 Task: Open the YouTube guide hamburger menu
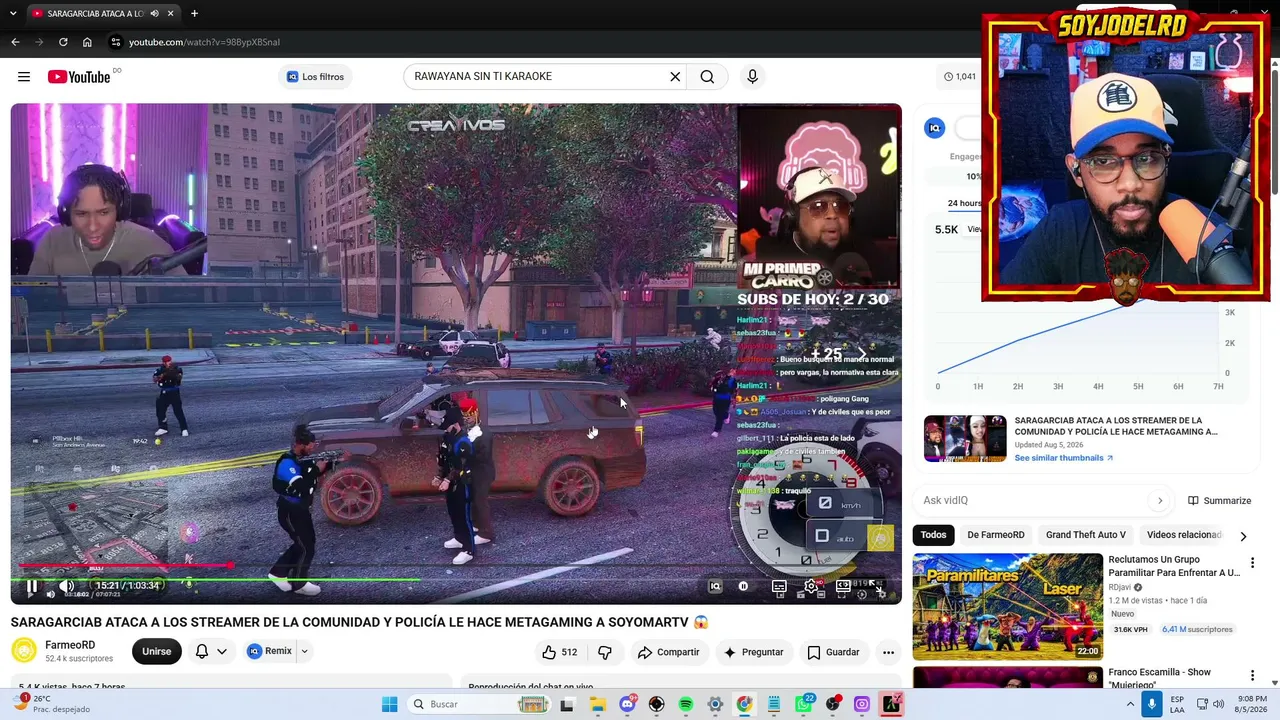click(x=23, y=77)
